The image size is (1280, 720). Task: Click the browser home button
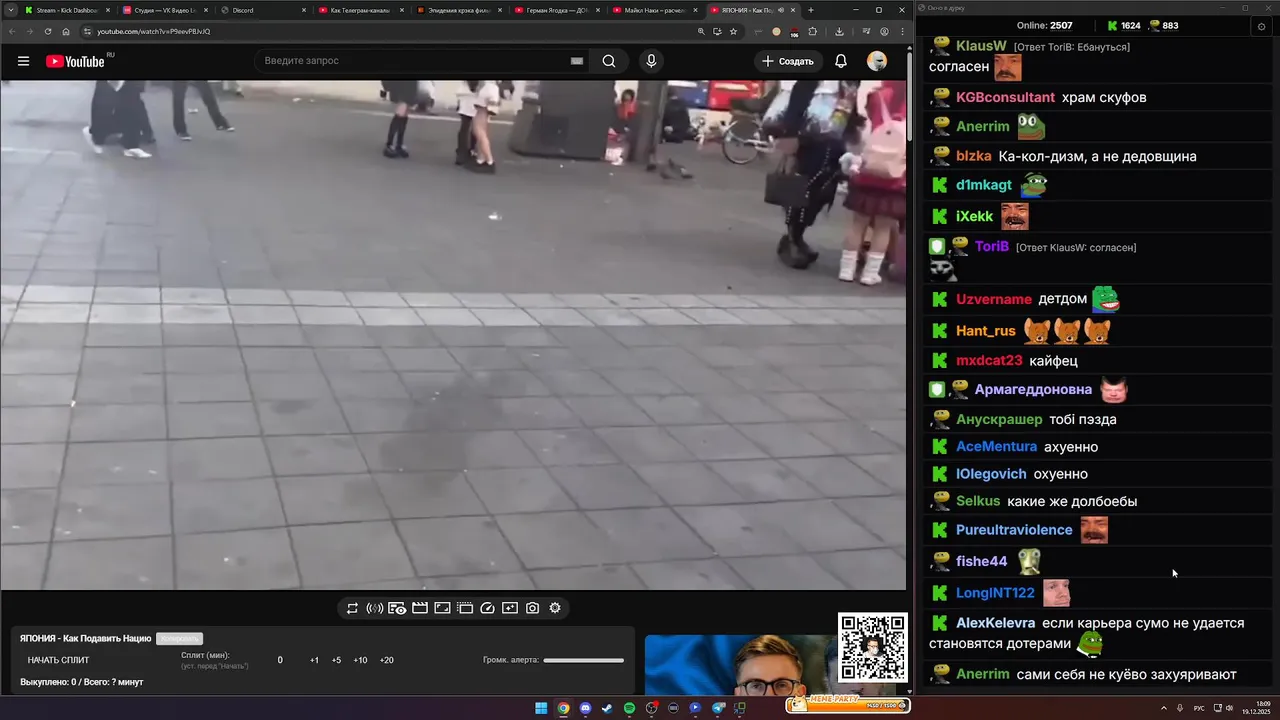tap(66, 31)
